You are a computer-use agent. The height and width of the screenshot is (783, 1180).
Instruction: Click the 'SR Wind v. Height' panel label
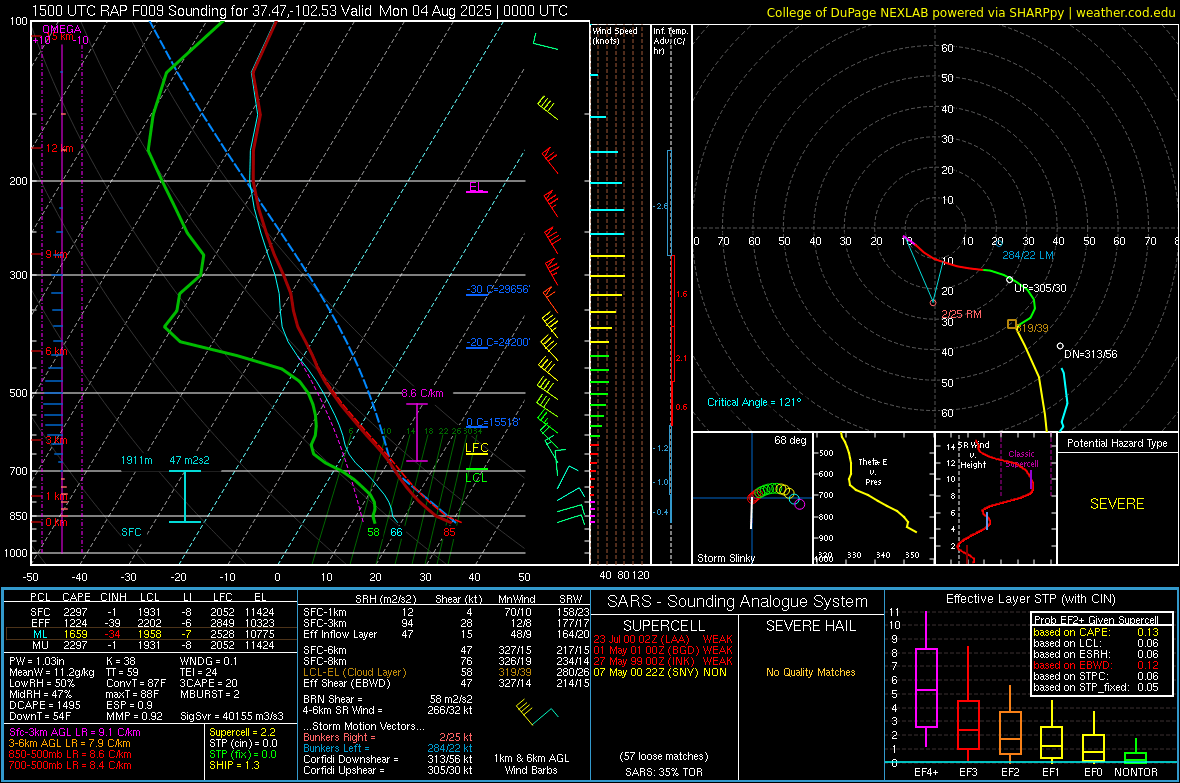[974, 455]
